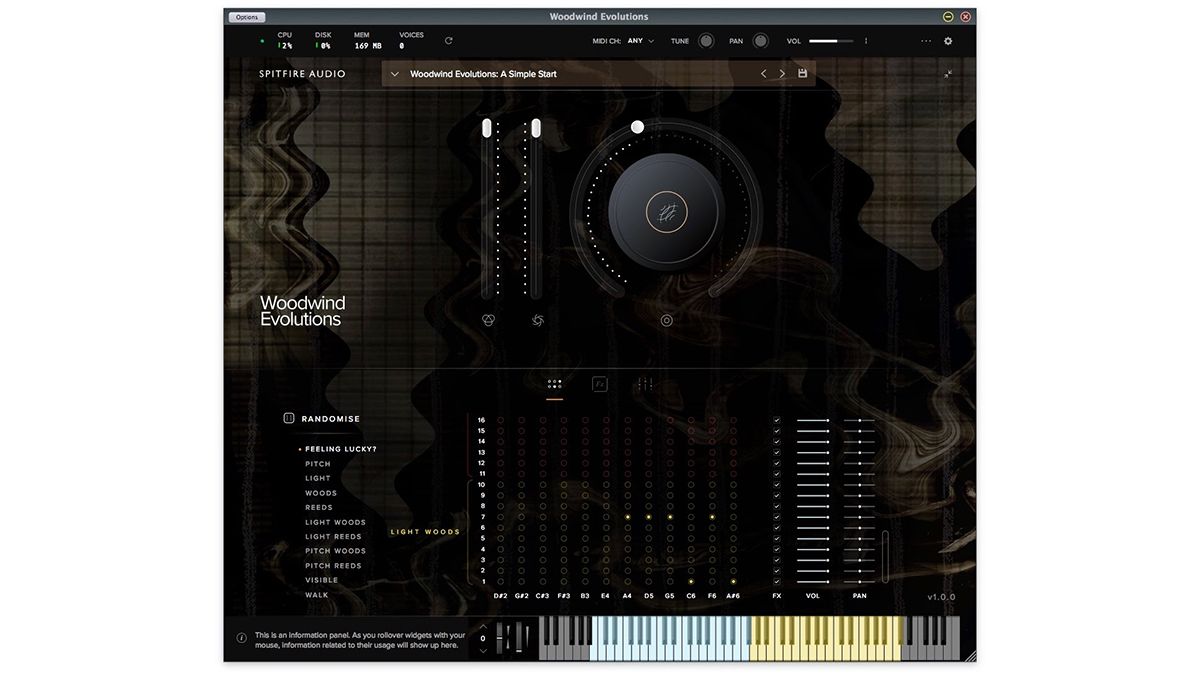Open the FX page icon
This screenshot has height=675, width=1200.
(600, 384)
